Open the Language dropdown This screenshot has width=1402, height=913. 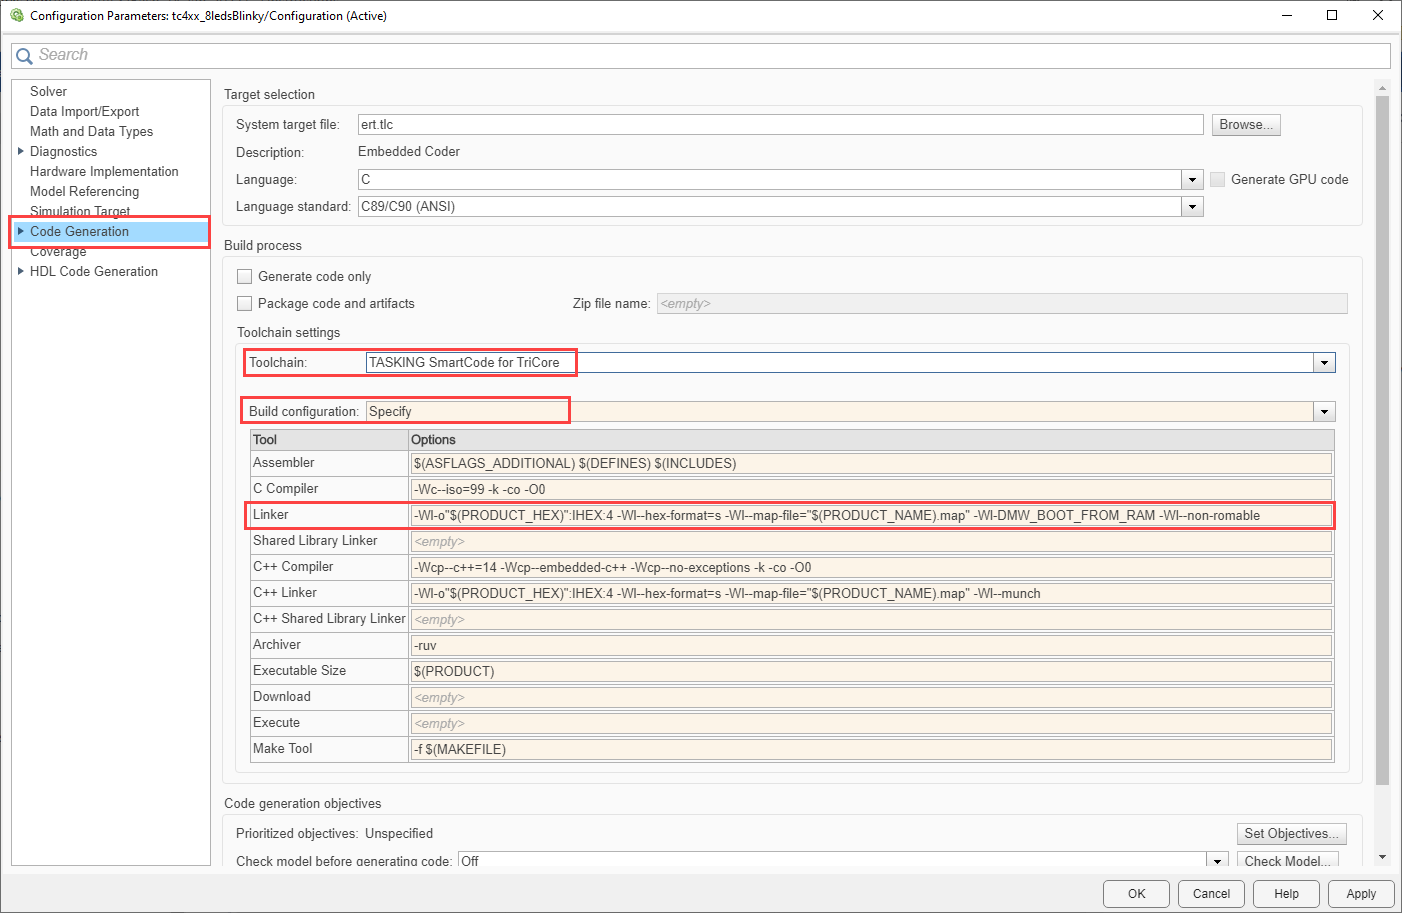1192,178
